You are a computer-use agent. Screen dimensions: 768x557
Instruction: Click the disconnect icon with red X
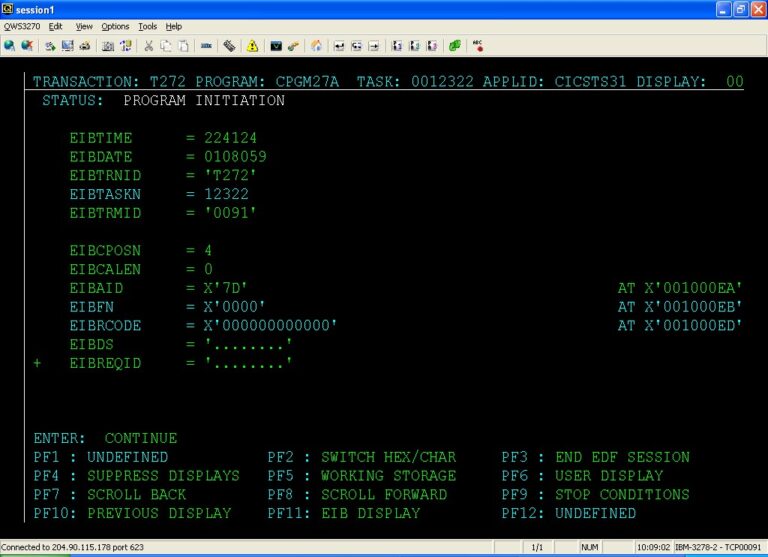pos(26,45)
